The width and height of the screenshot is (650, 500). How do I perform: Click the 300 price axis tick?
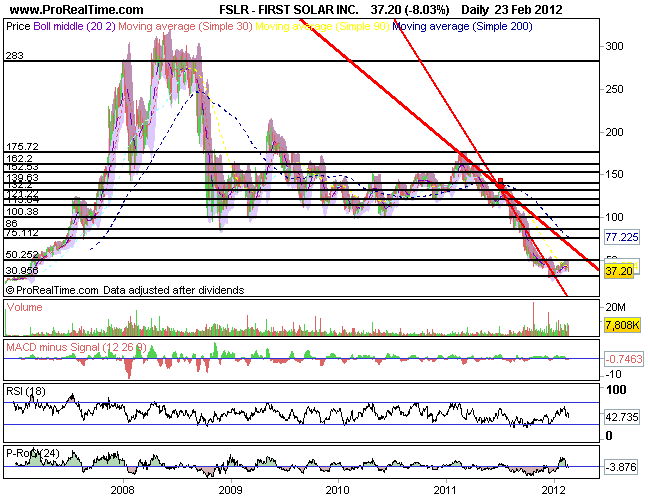(614, 46)
